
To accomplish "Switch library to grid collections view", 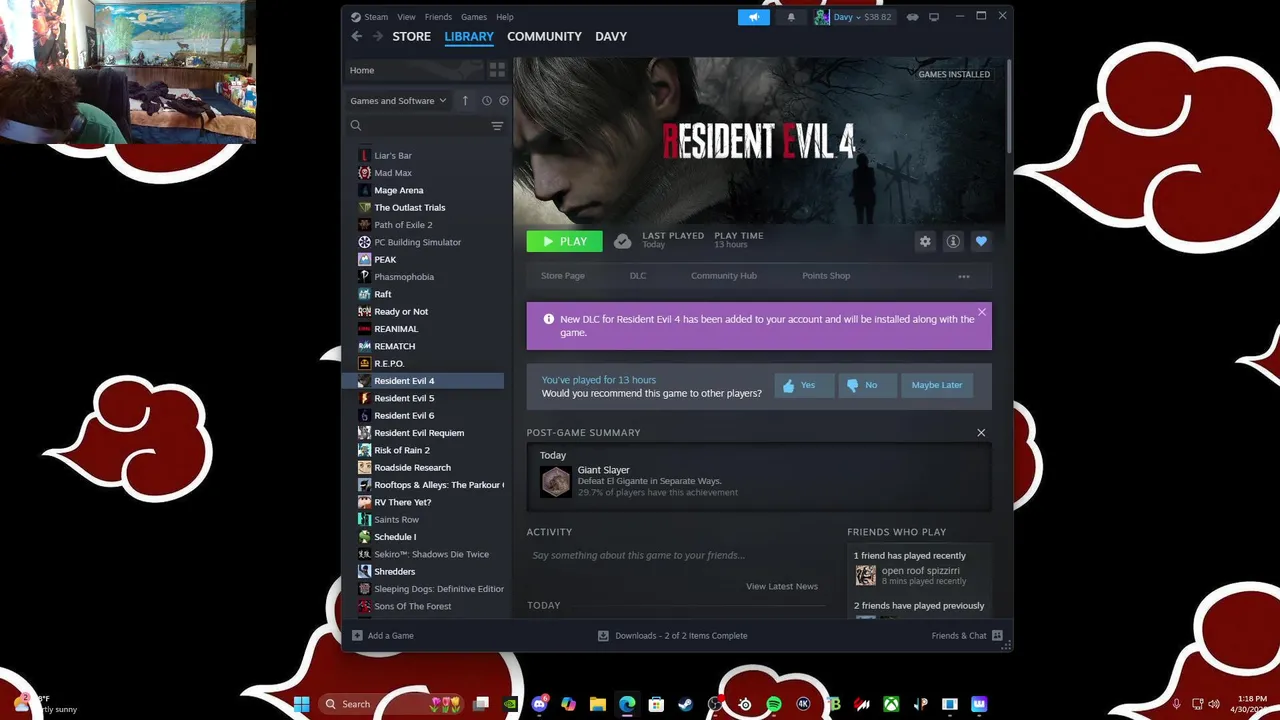I will pos(497,70).
